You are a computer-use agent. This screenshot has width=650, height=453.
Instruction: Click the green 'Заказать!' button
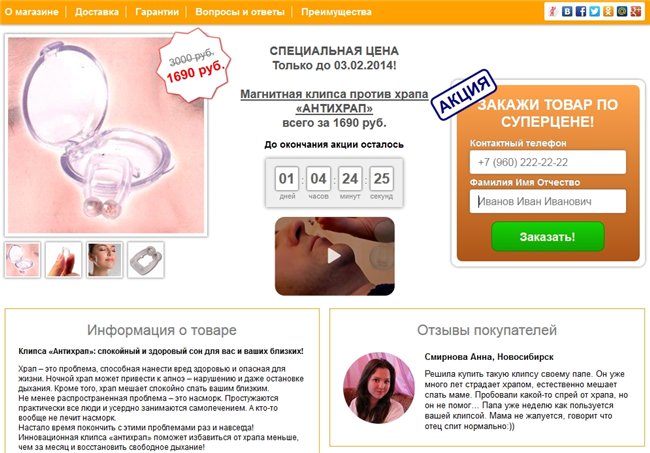pos(548,237)
